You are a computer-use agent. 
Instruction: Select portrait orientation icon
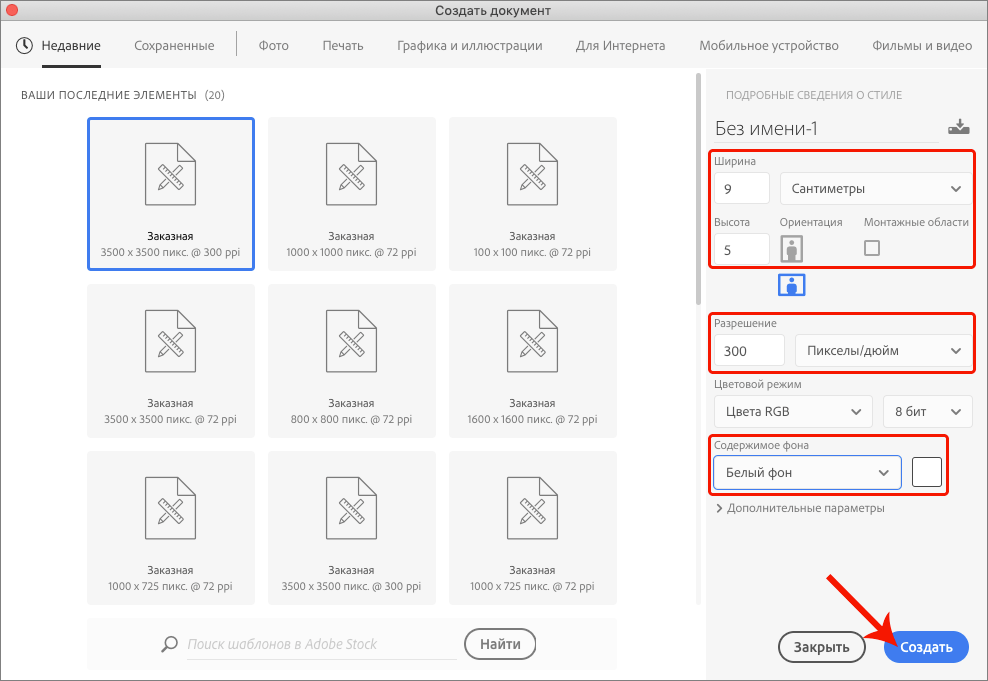click(793, 249)
